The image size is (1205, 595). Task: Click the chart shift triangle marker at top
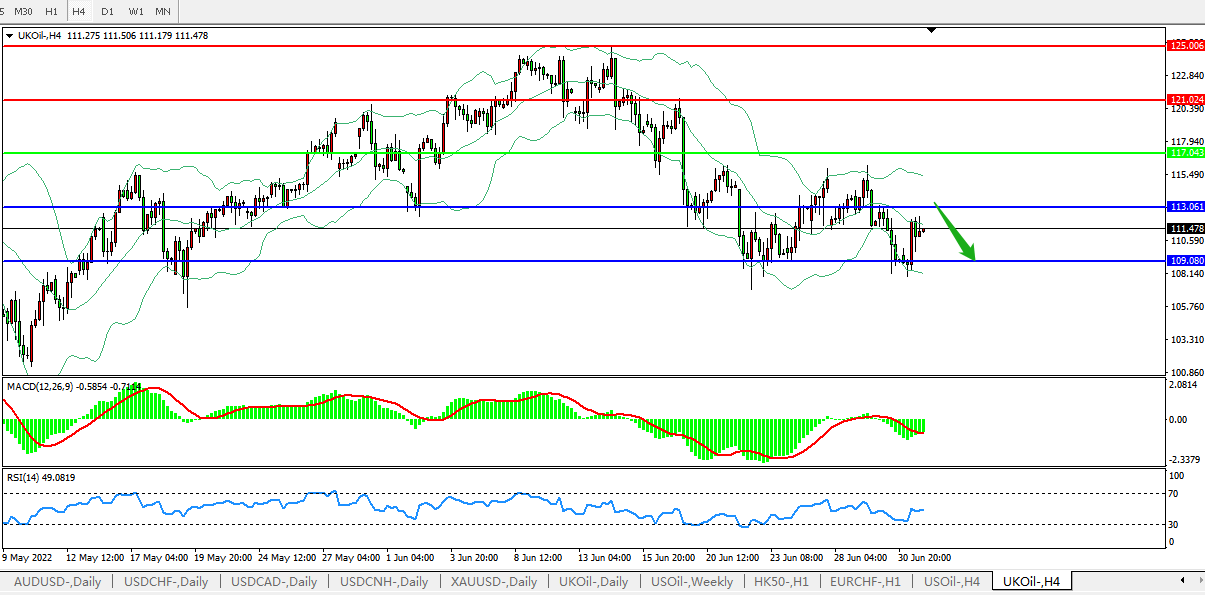pyautogui.click(x=932, y=31)
